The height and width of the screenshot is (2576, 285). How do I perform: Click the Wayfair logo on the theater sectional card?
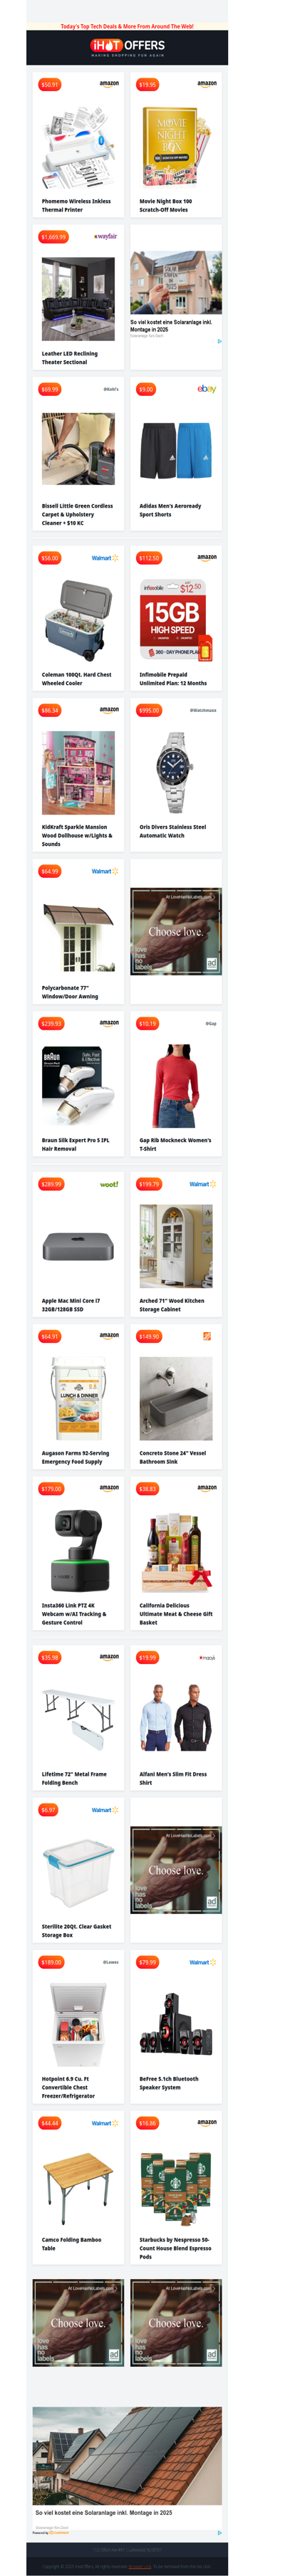click(106, 237)
